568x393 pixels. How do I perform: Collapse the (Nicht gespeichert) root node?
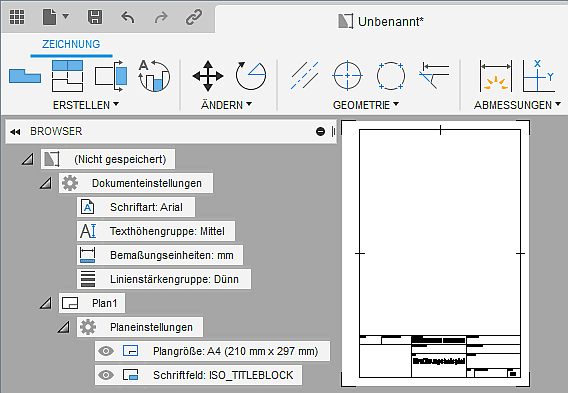28,159
